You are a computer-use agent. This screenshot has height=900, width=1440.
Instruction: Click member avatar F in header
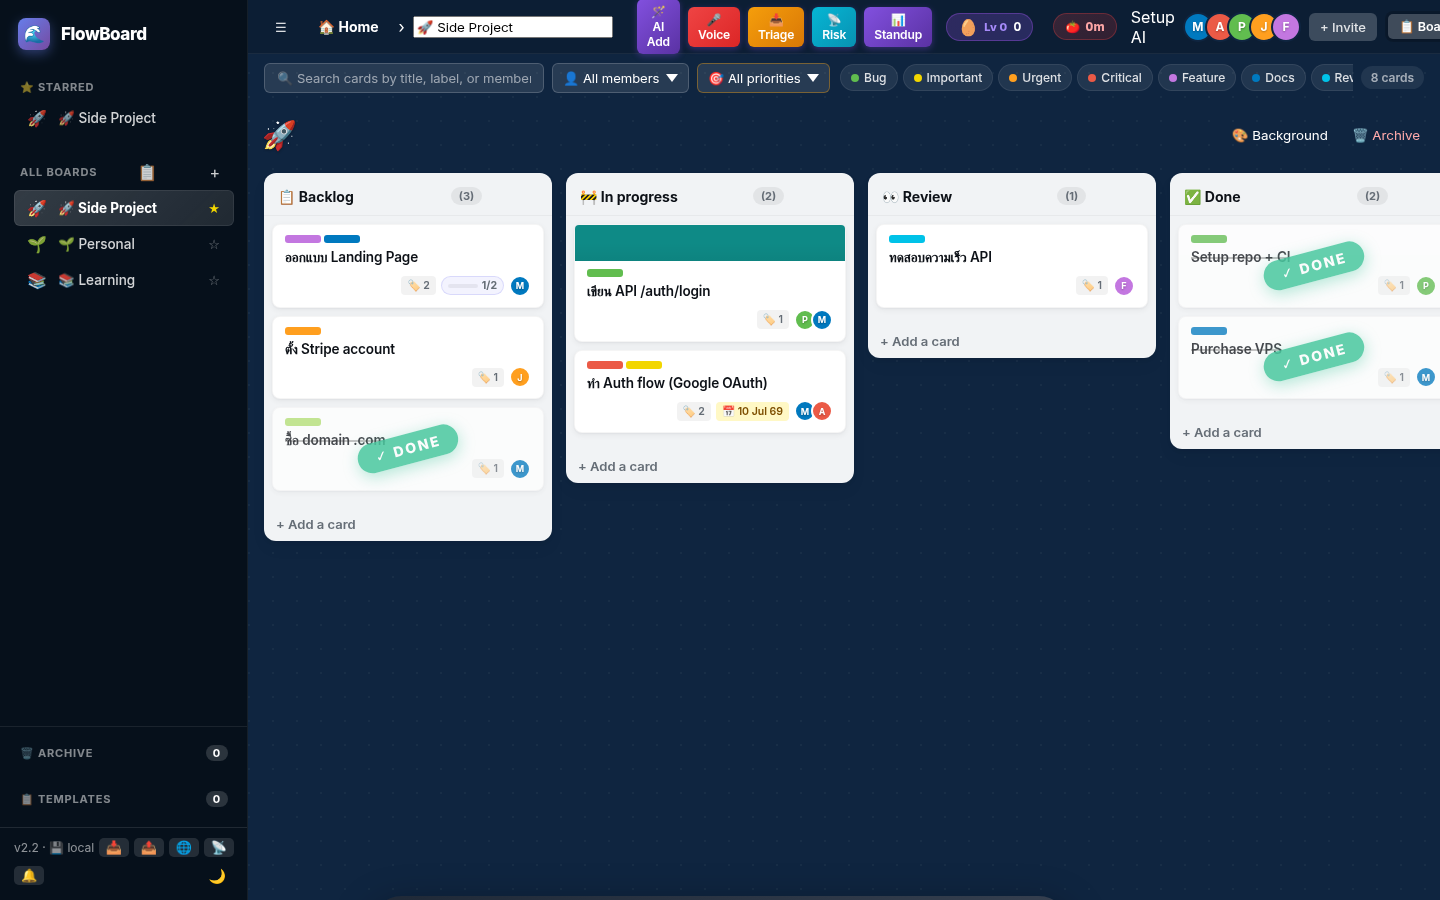(1286, 27)
